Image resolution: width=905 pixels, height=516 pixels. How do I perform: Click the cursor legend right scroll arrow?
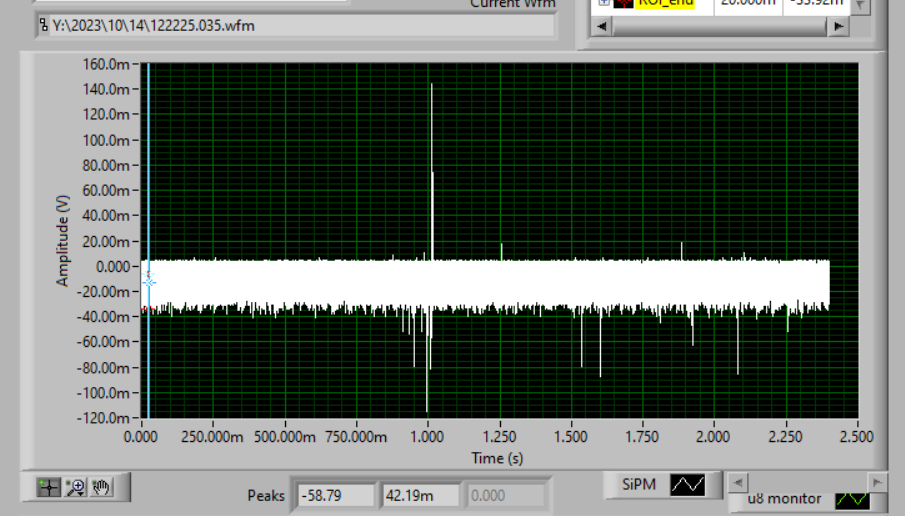838,26
